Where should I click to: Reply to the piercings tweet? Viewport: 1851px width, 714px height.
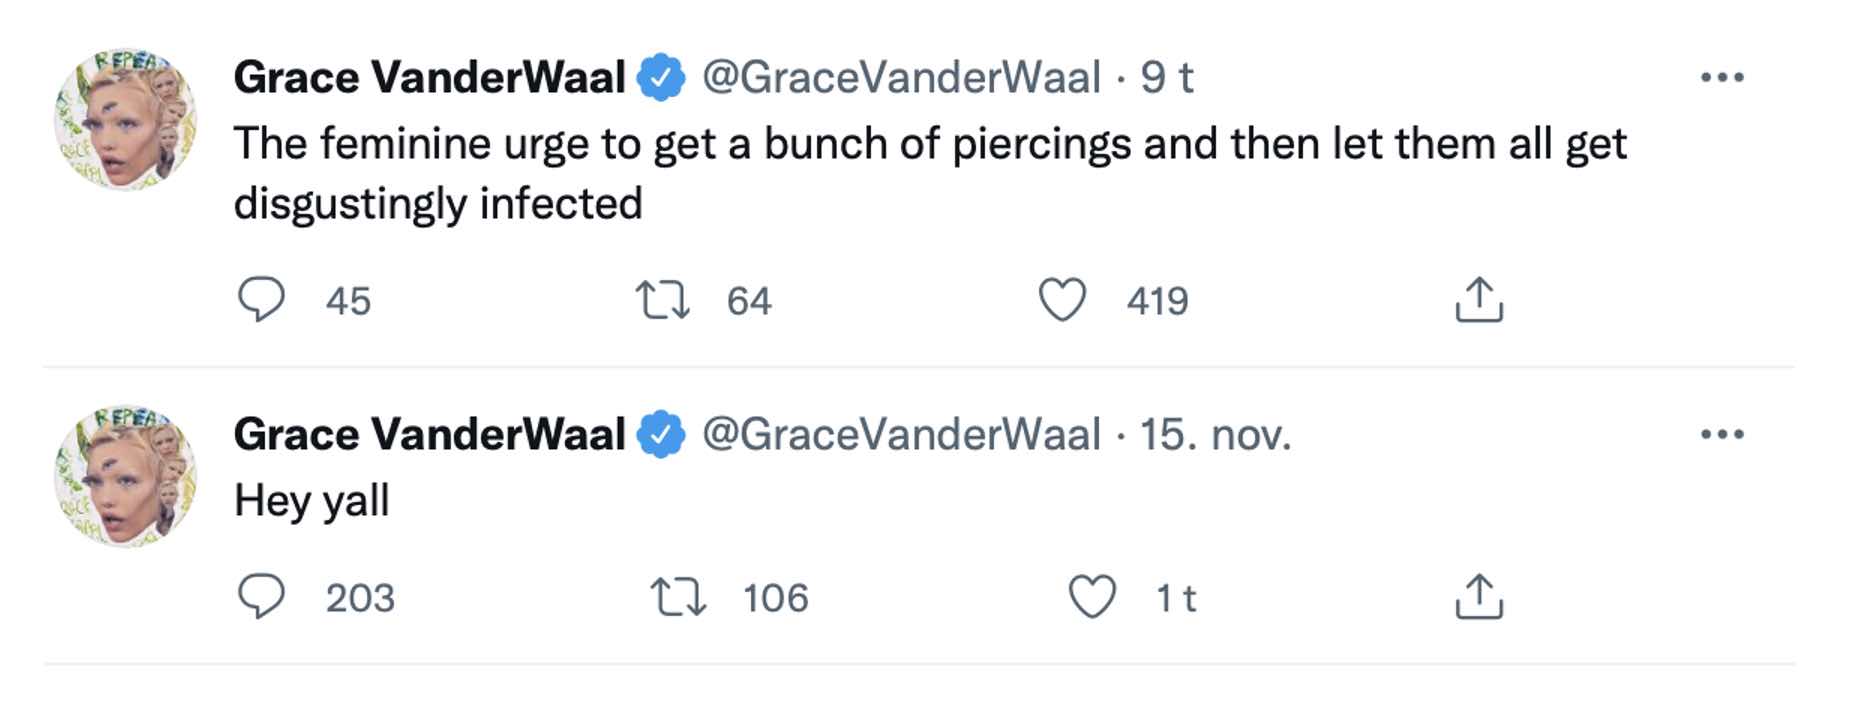261,300
